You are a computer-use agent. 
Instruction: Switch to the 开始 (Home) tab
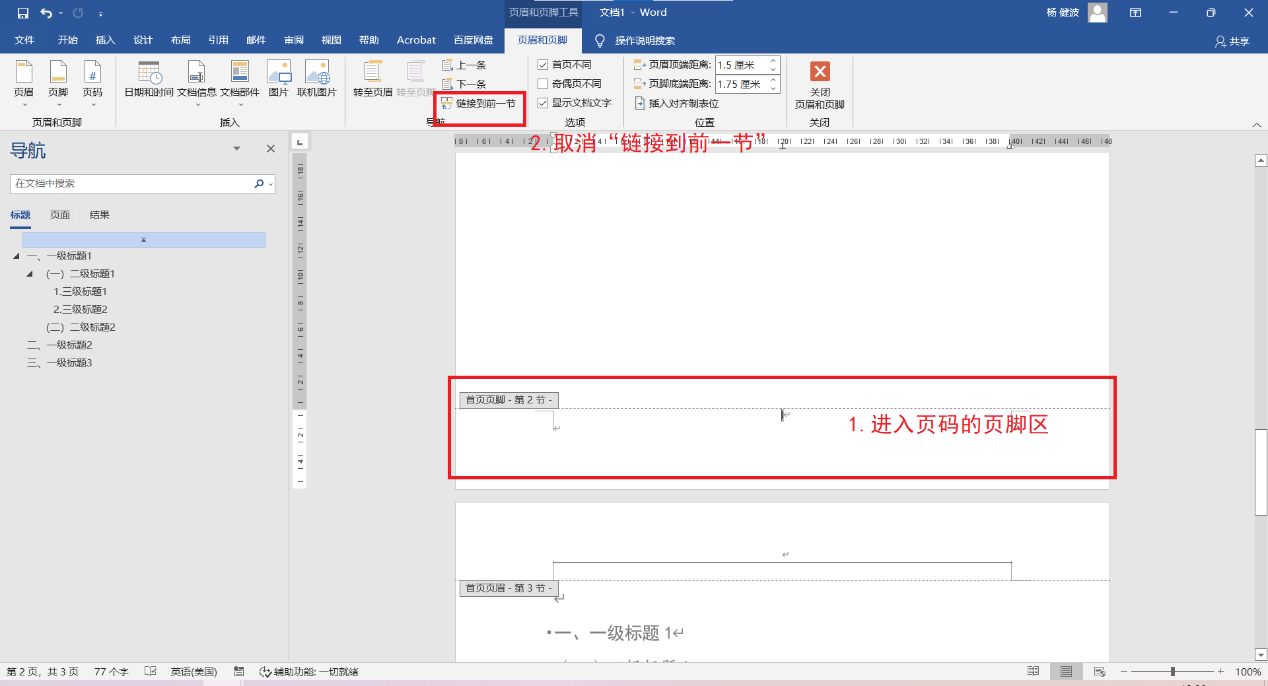pos(67,41)
